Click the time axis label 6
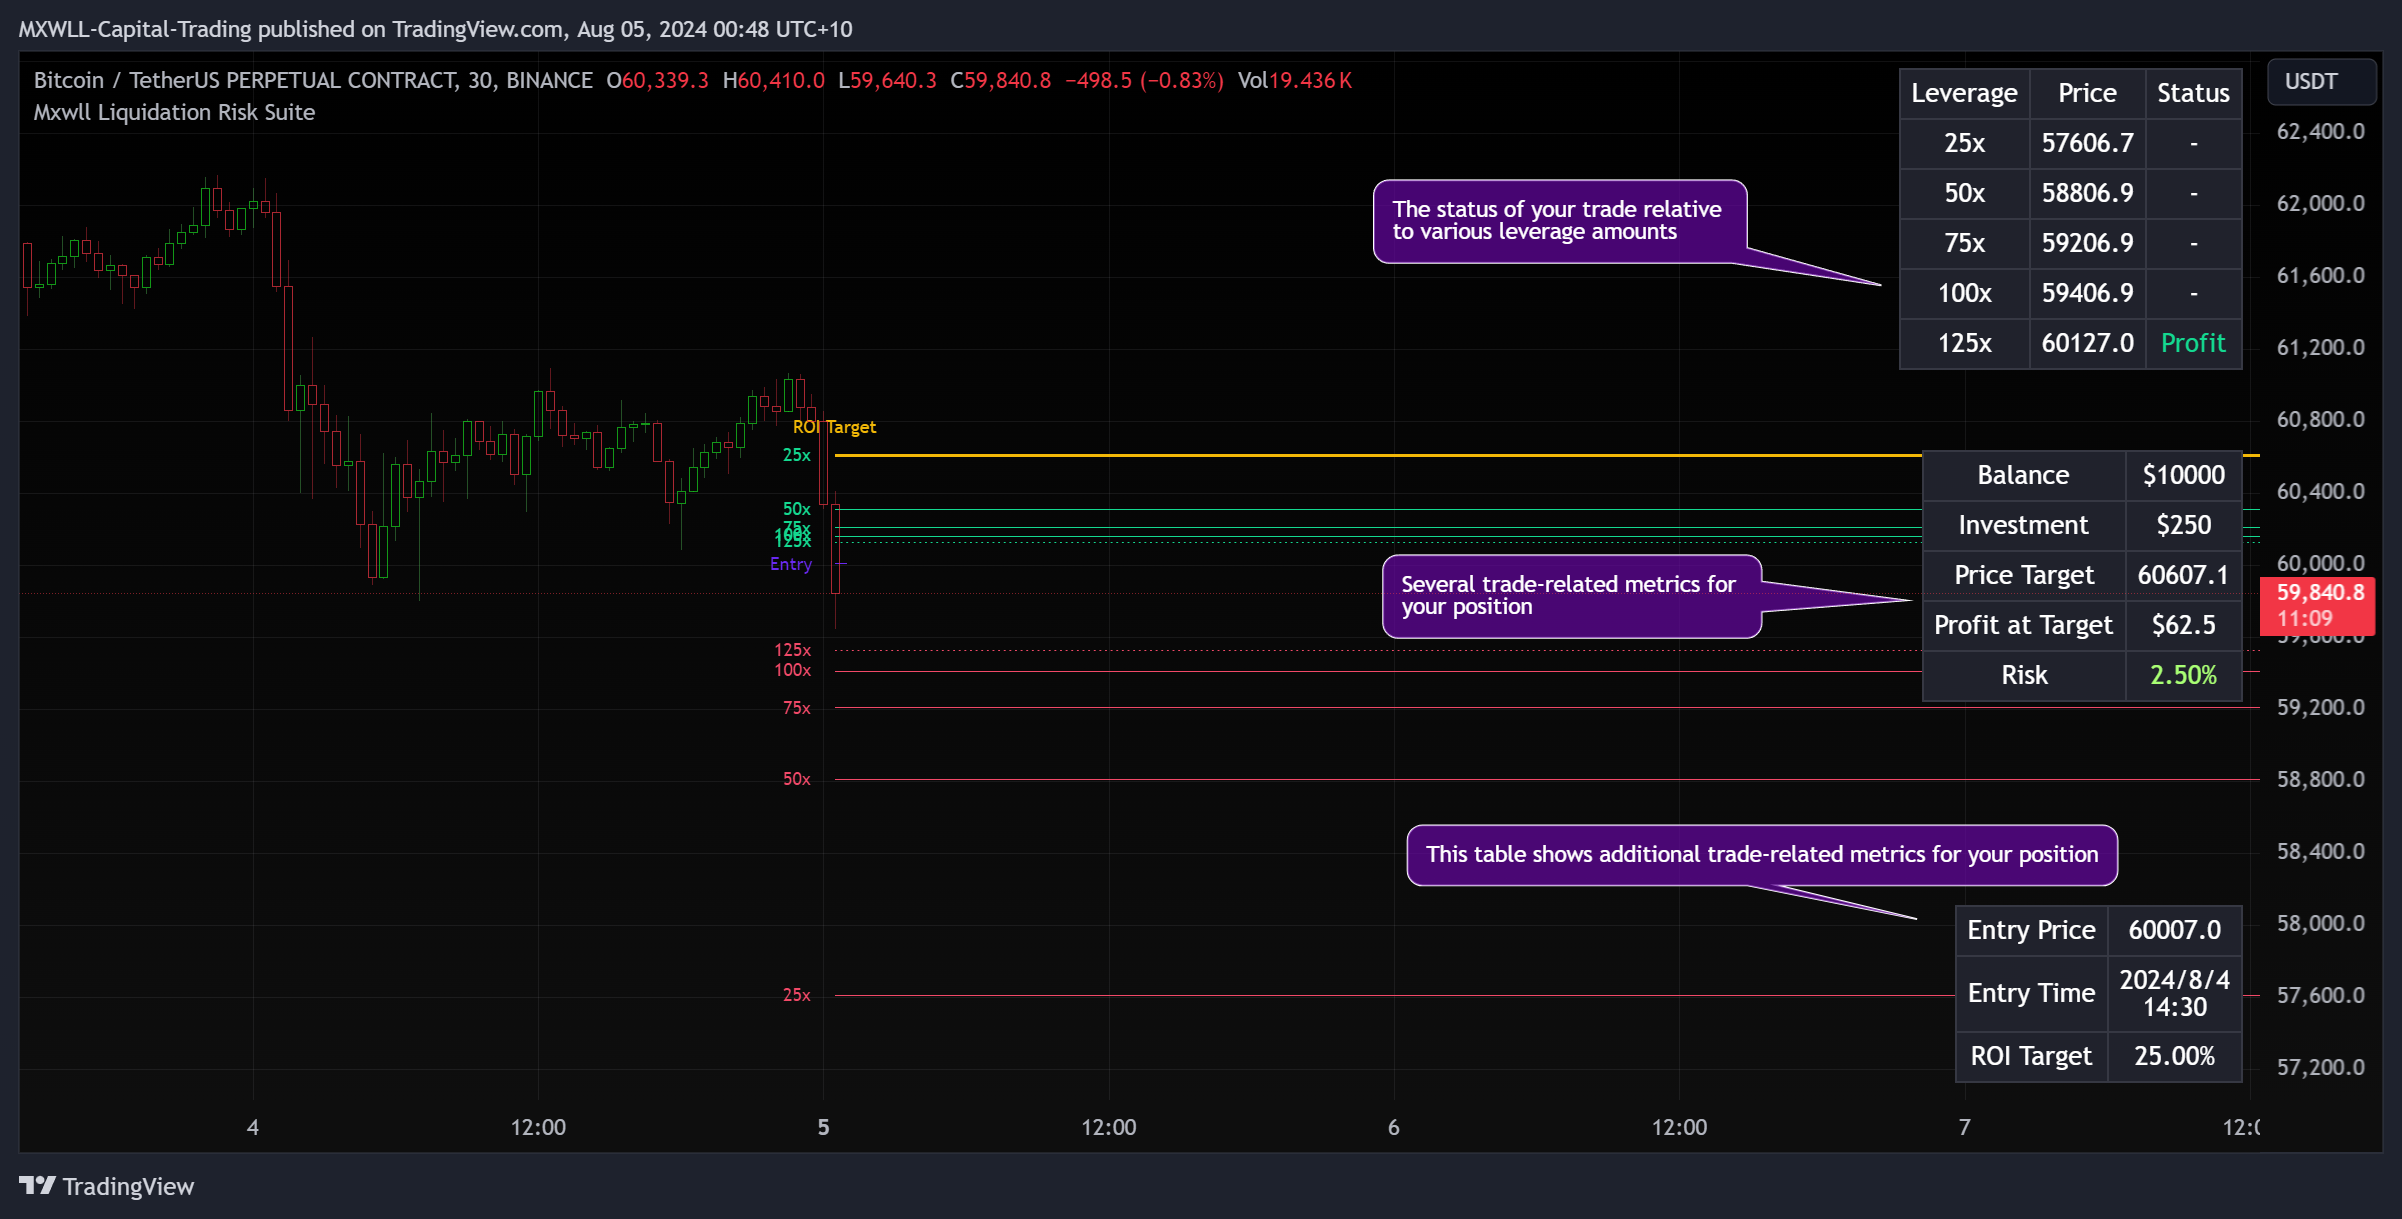2402x1219 pixels. tap(1393, 1127)
